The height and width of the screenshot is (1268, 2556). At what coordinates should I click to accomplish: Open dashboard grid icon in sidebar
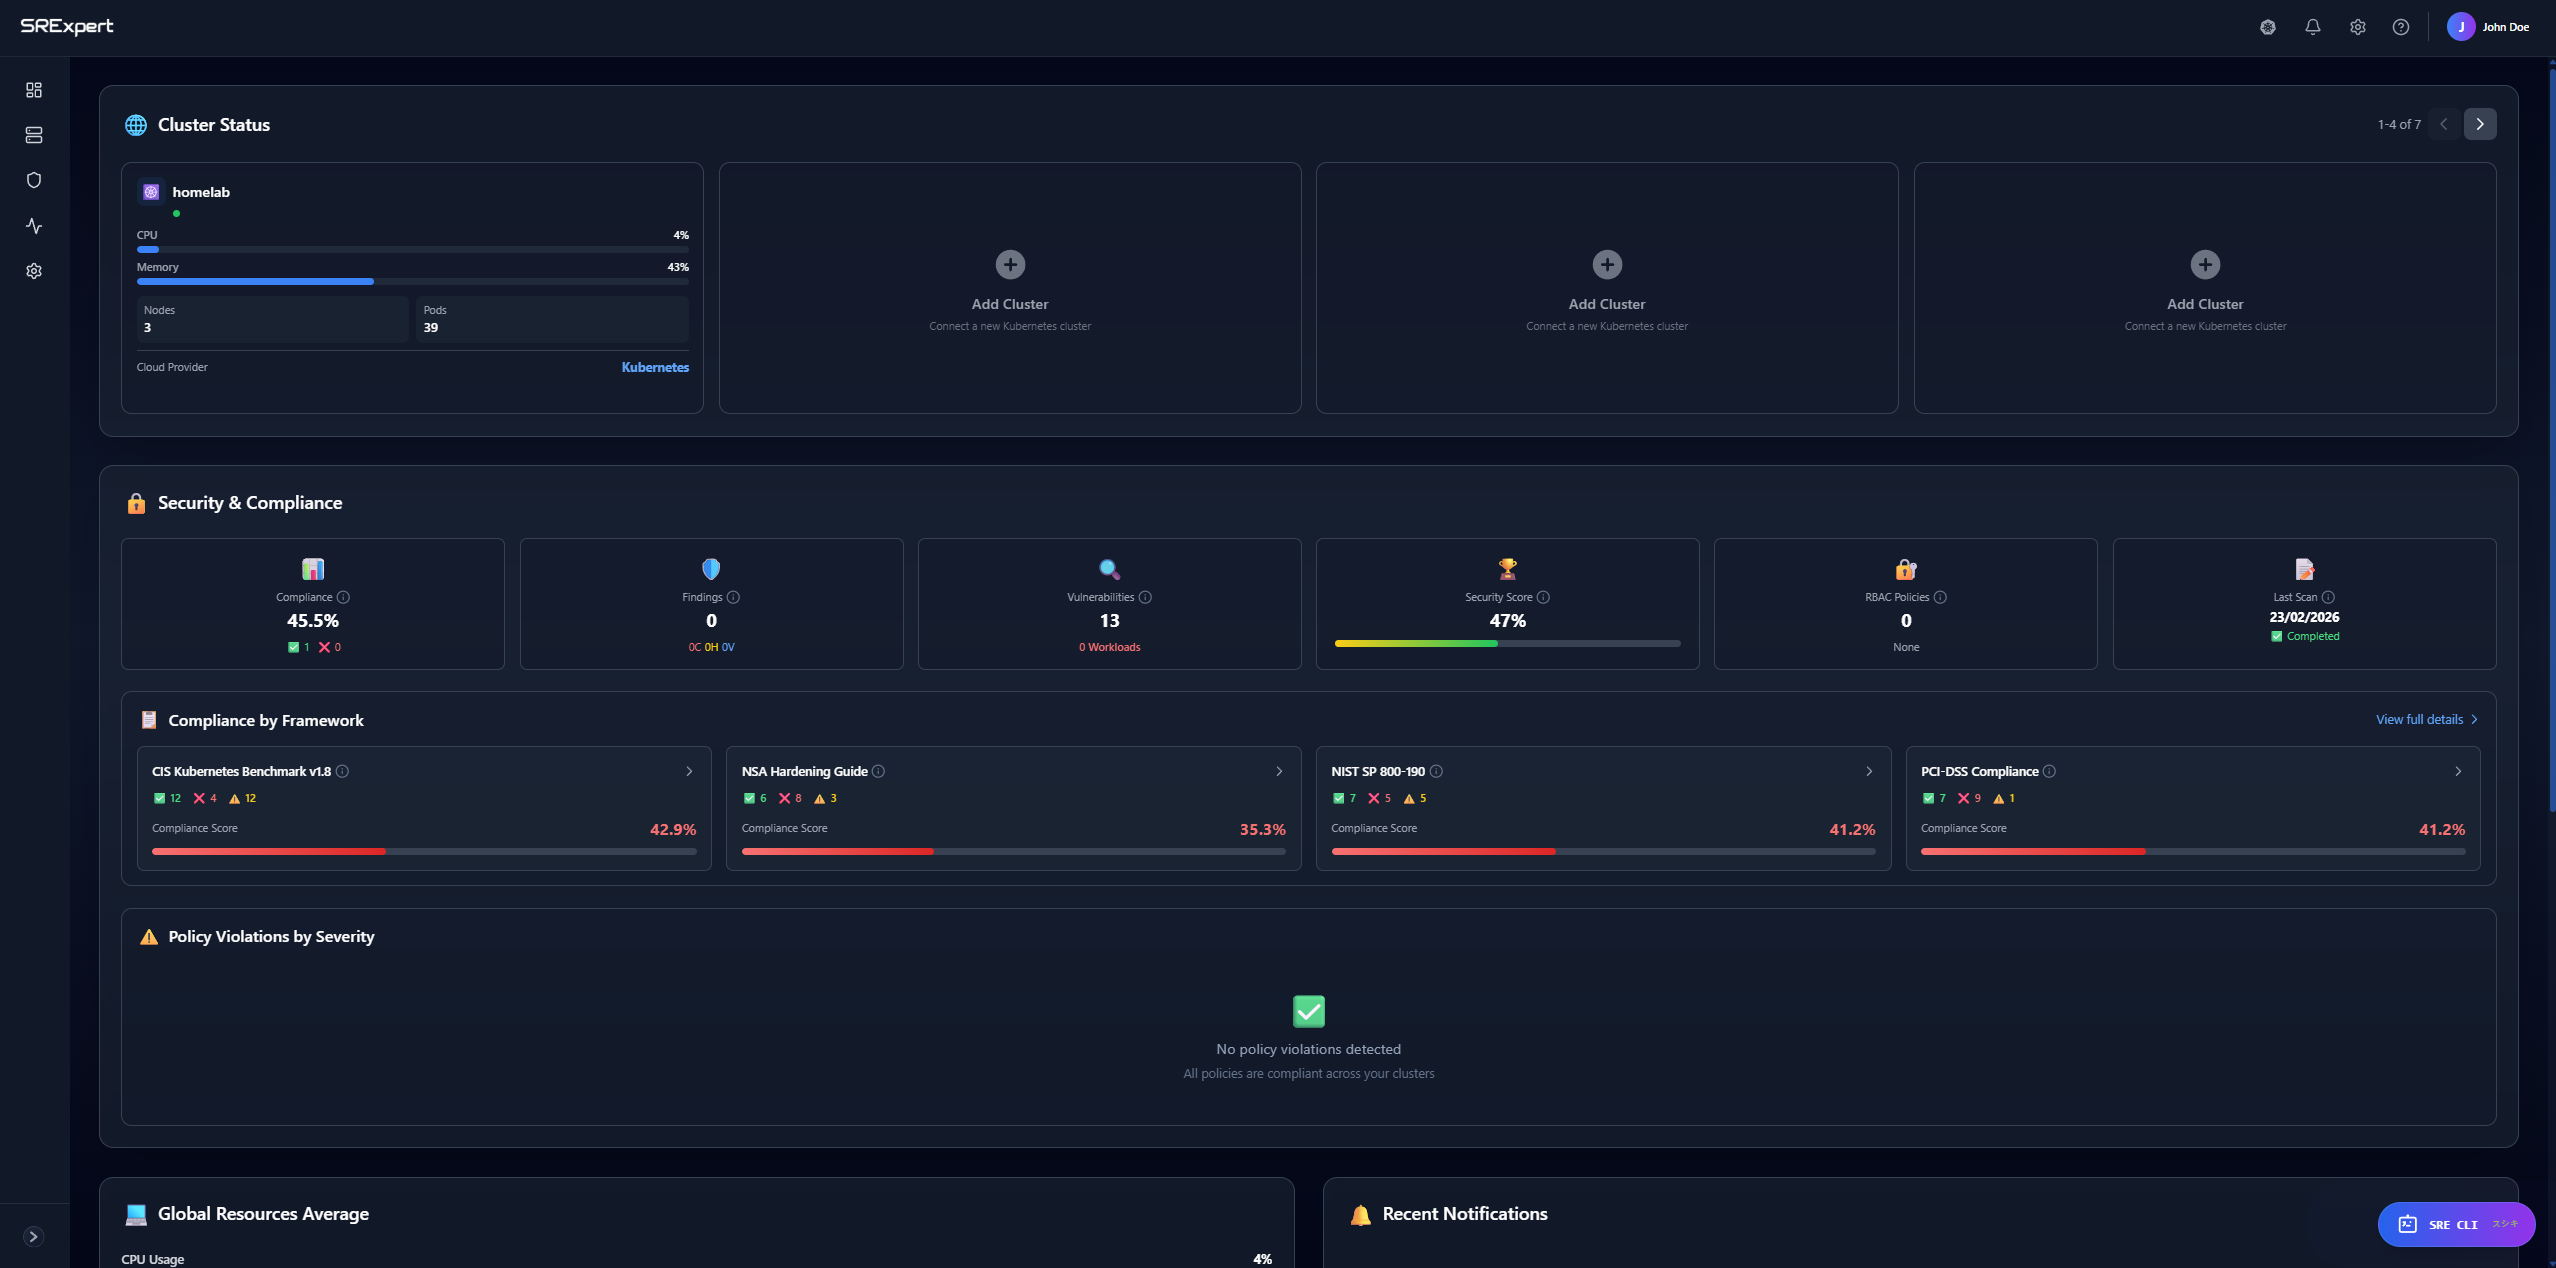coord(34,90)
